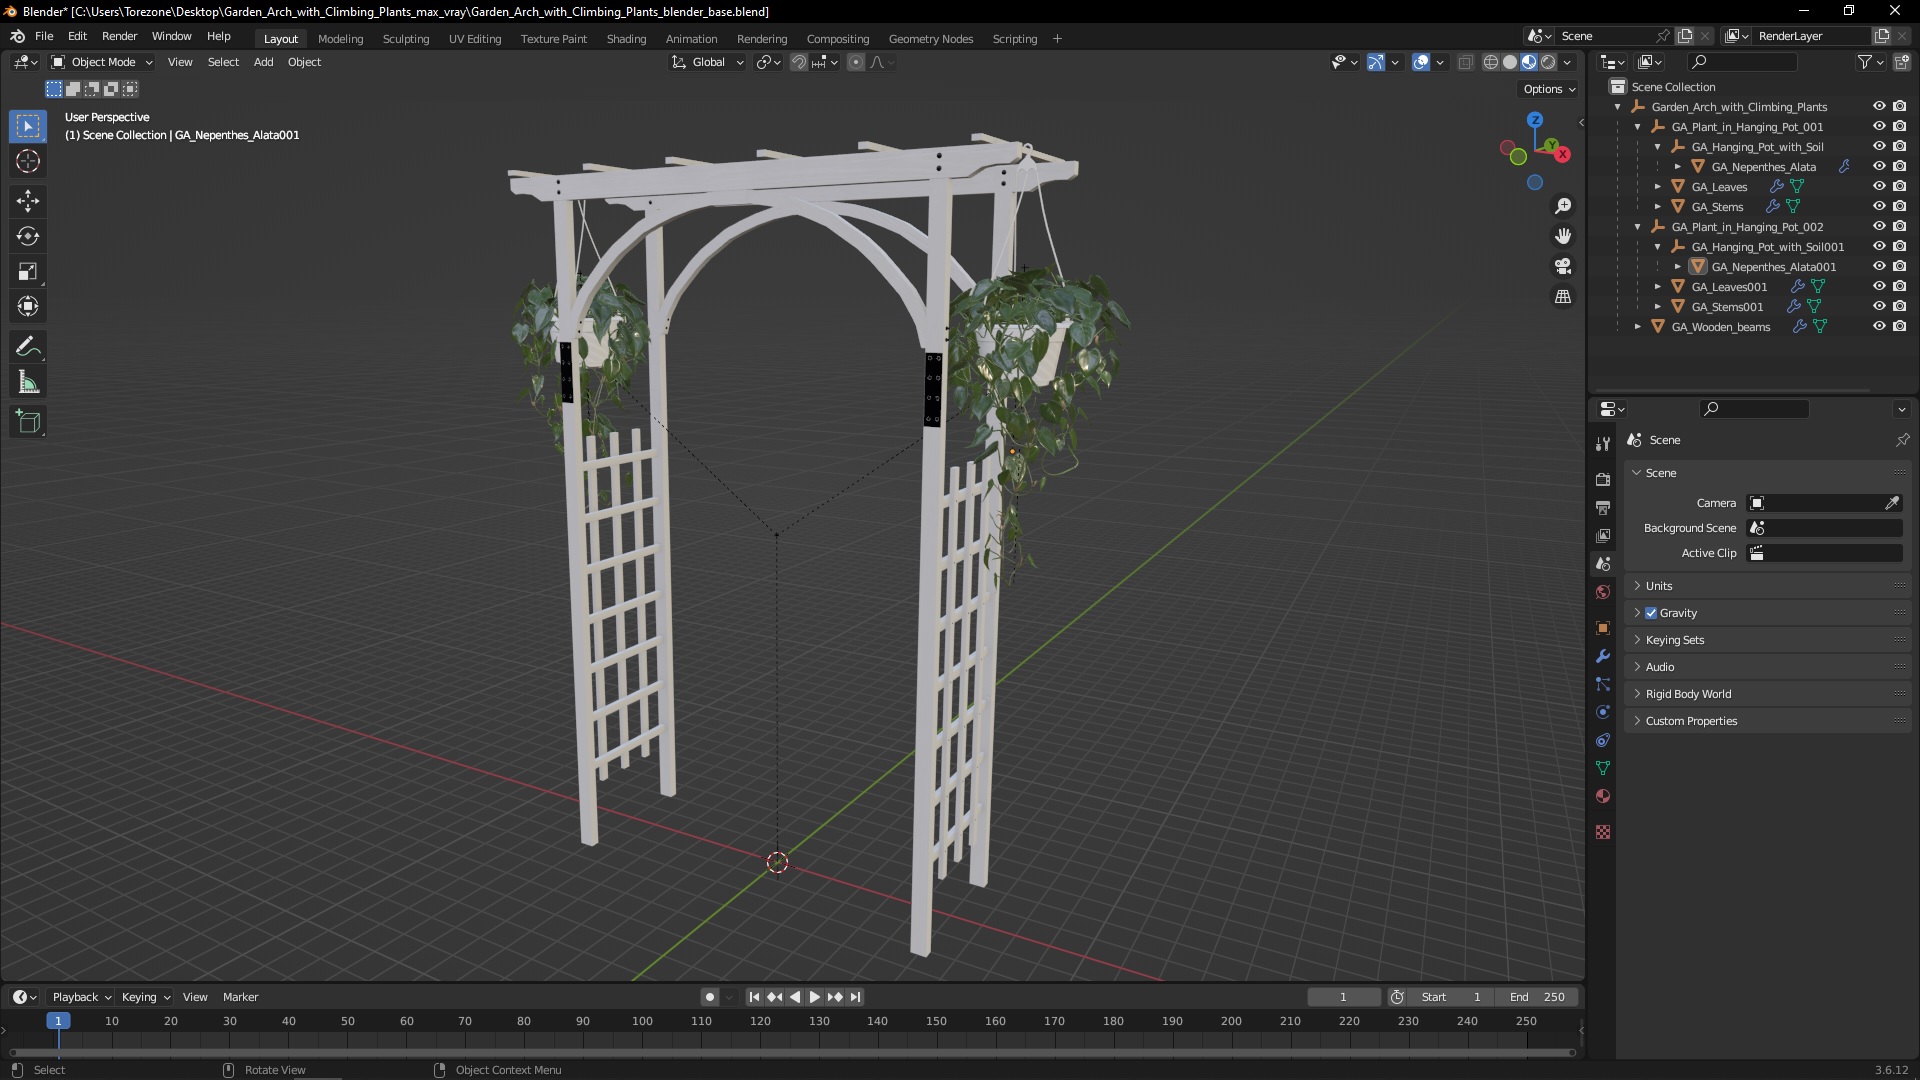Open the Material properties tab

[1603, 796]
